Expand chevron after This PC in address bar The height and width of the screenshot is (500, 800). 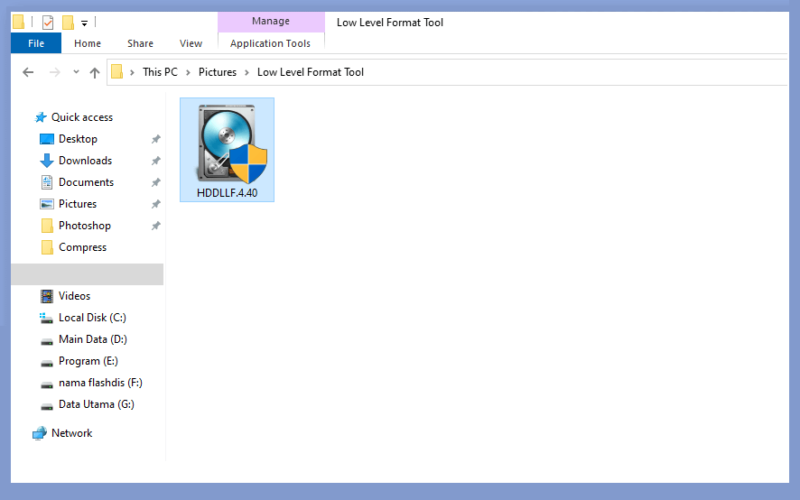click(188, 72)
